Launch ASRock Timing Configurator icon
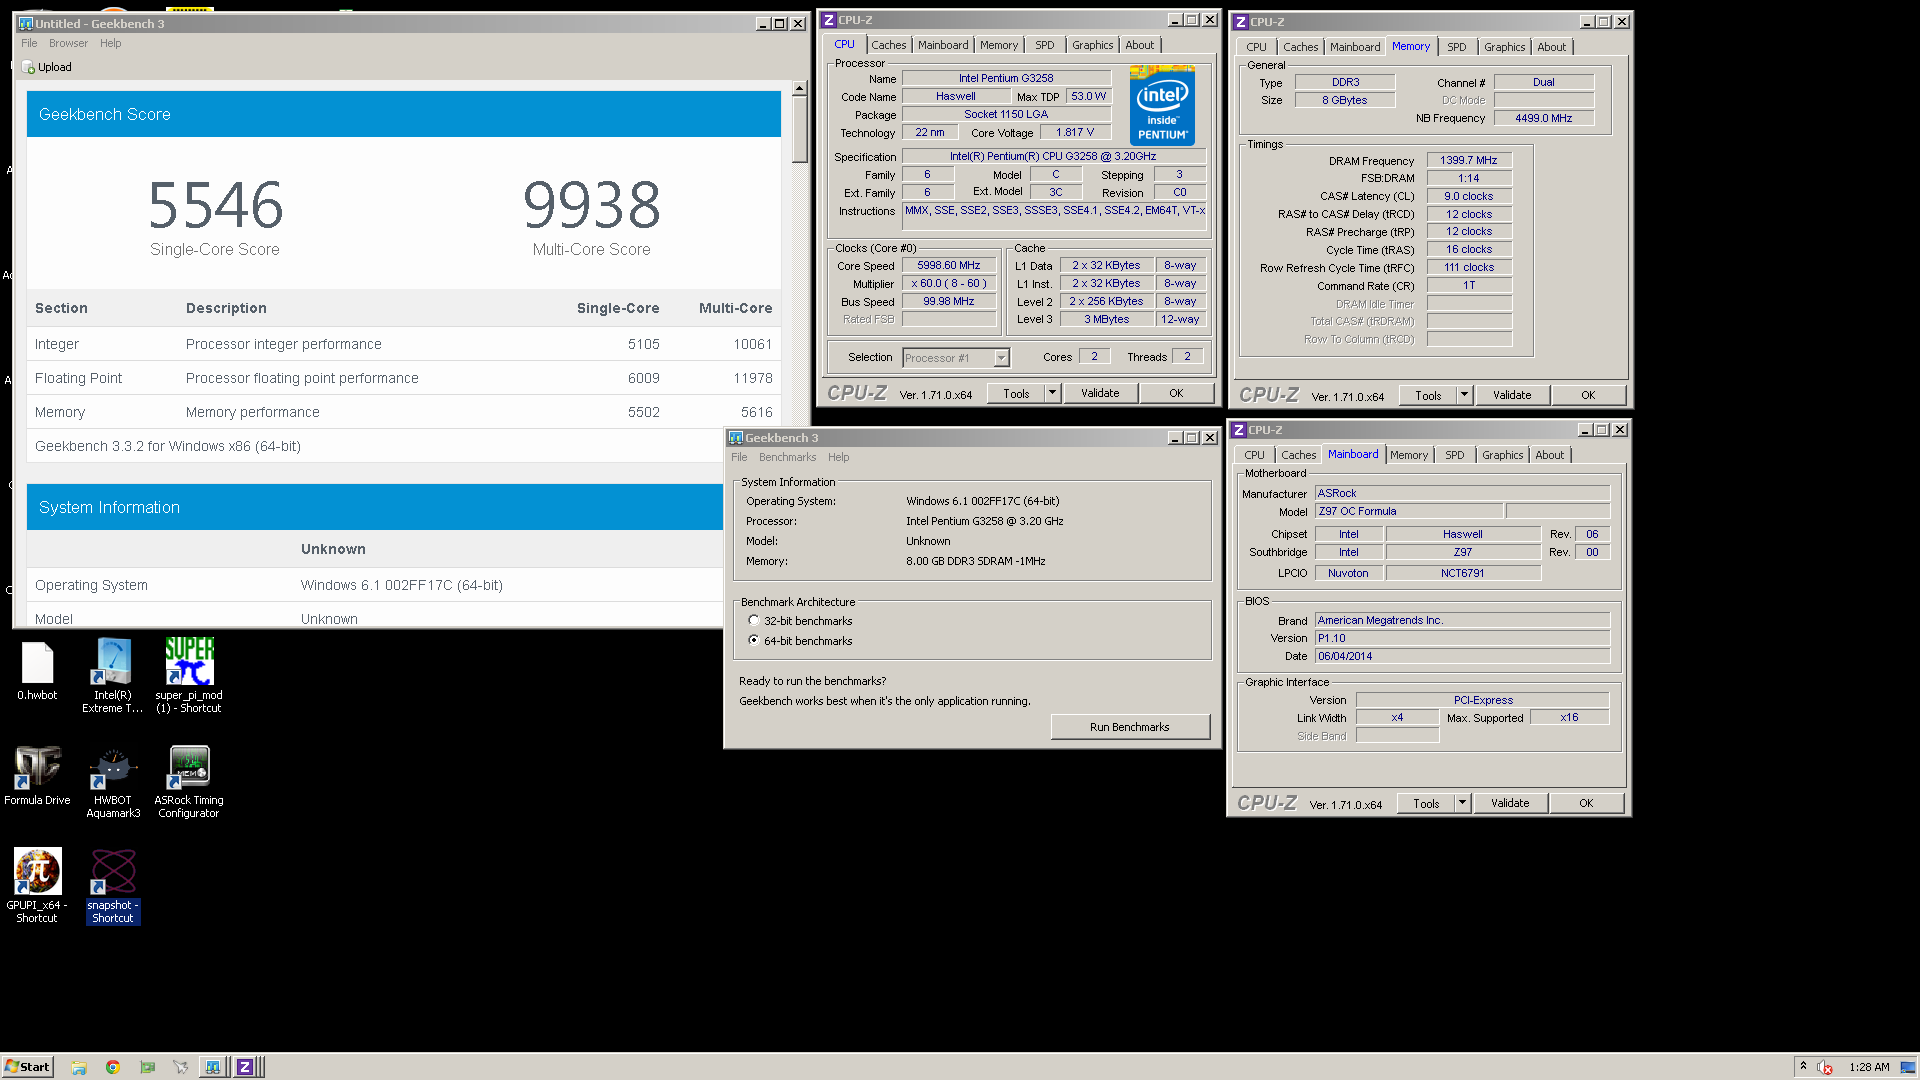Screen dimensions: 1920x1080 point(189,782)
